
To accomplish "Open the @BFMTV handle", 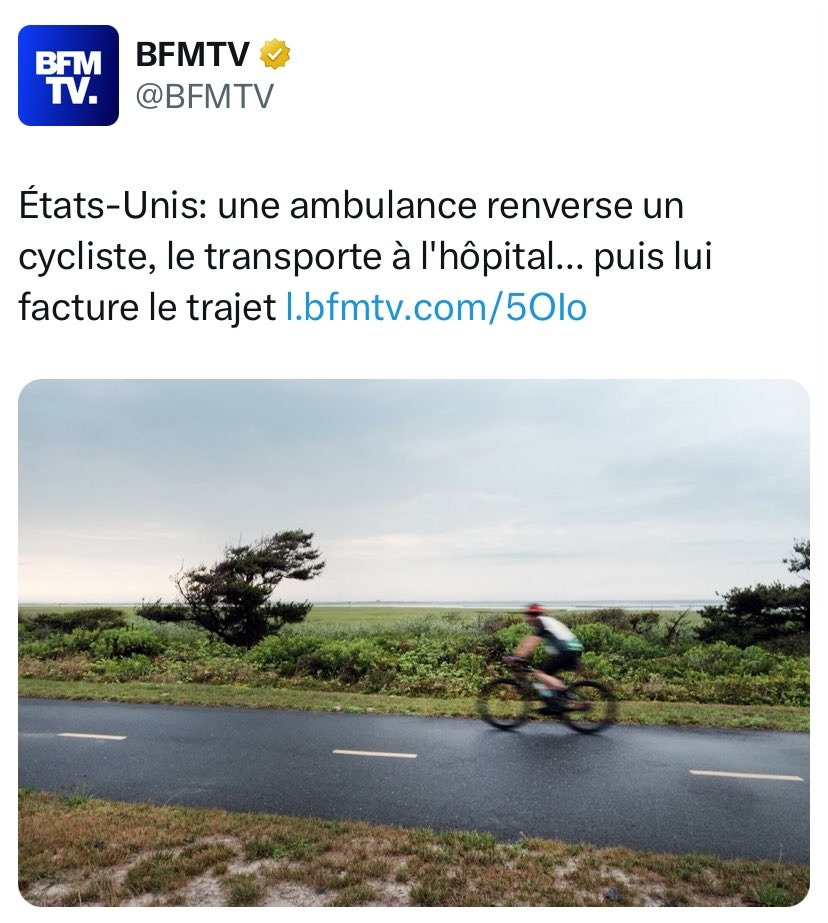I will [204, 95].
